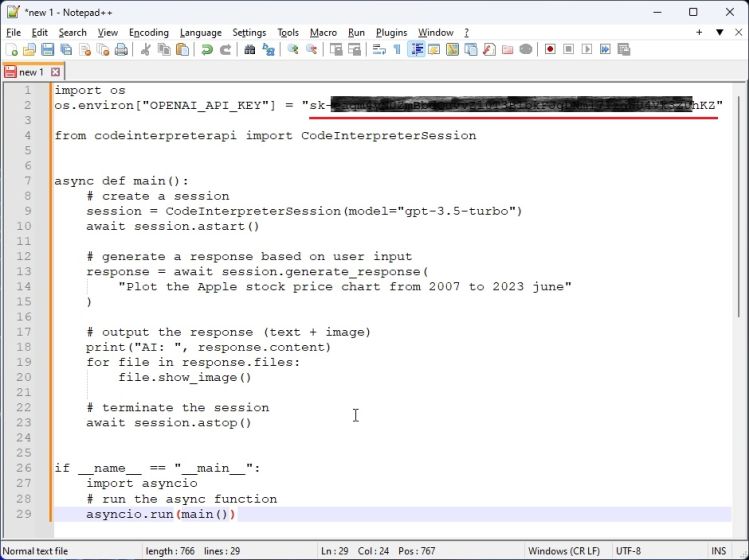Image resolution: width=749 pixels, height=560 pixels.
Task: Open the UTF-8 encoding selector in the status bar
Action: [629, 551]
